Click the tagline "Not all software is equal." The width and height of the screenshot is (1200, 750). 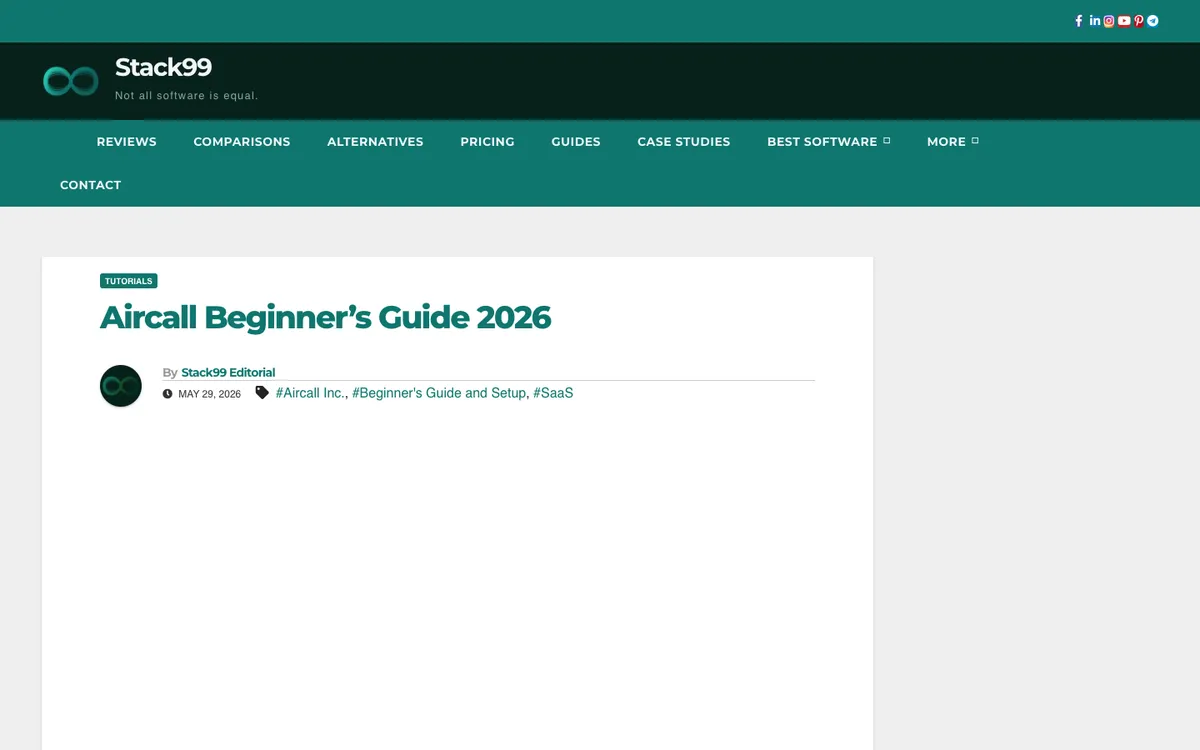(x=187, y=96)
